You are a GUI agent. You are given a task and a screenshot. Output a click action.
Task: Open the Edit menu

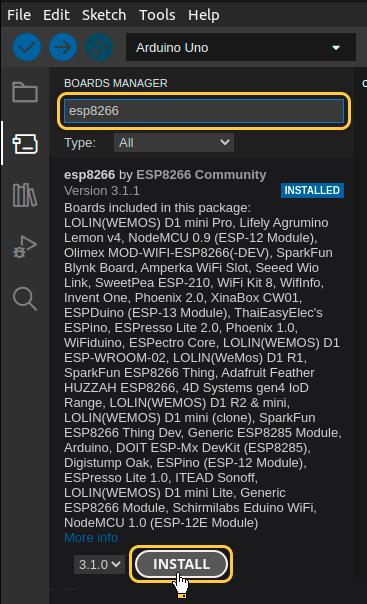pos(56,15)
